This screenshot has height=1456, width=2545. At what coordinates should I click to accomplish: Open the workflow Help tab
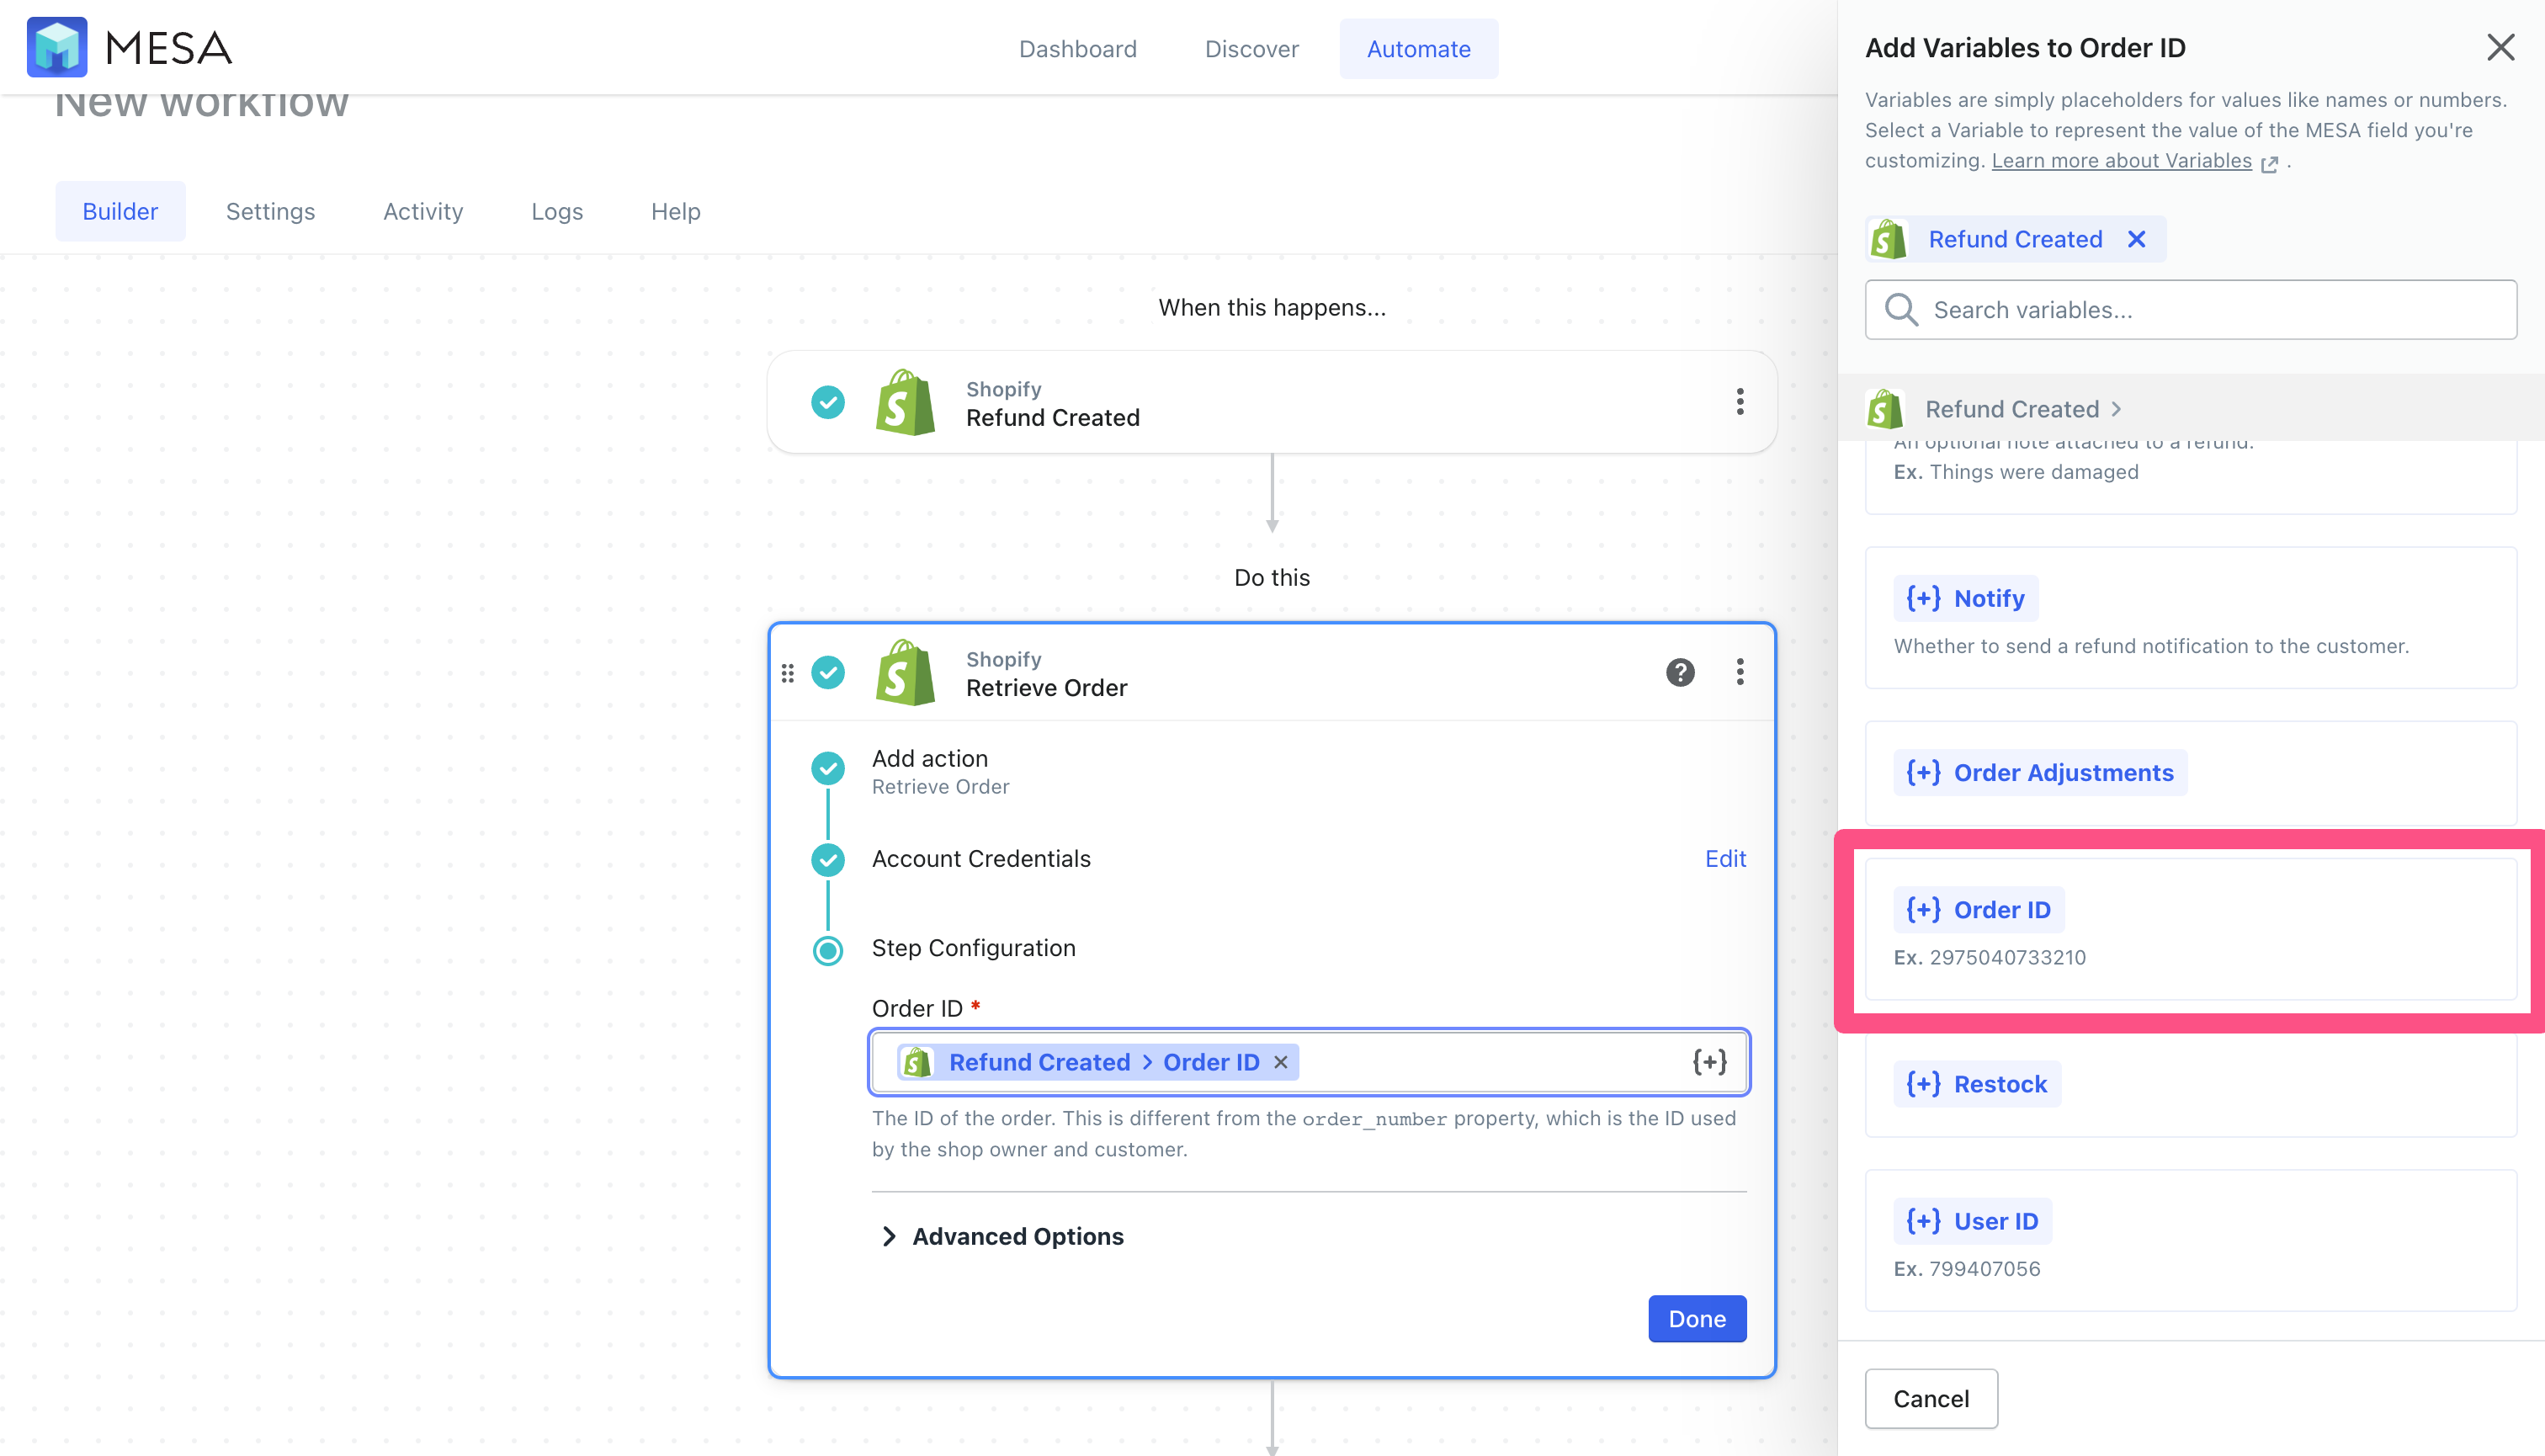click(675, 211)
